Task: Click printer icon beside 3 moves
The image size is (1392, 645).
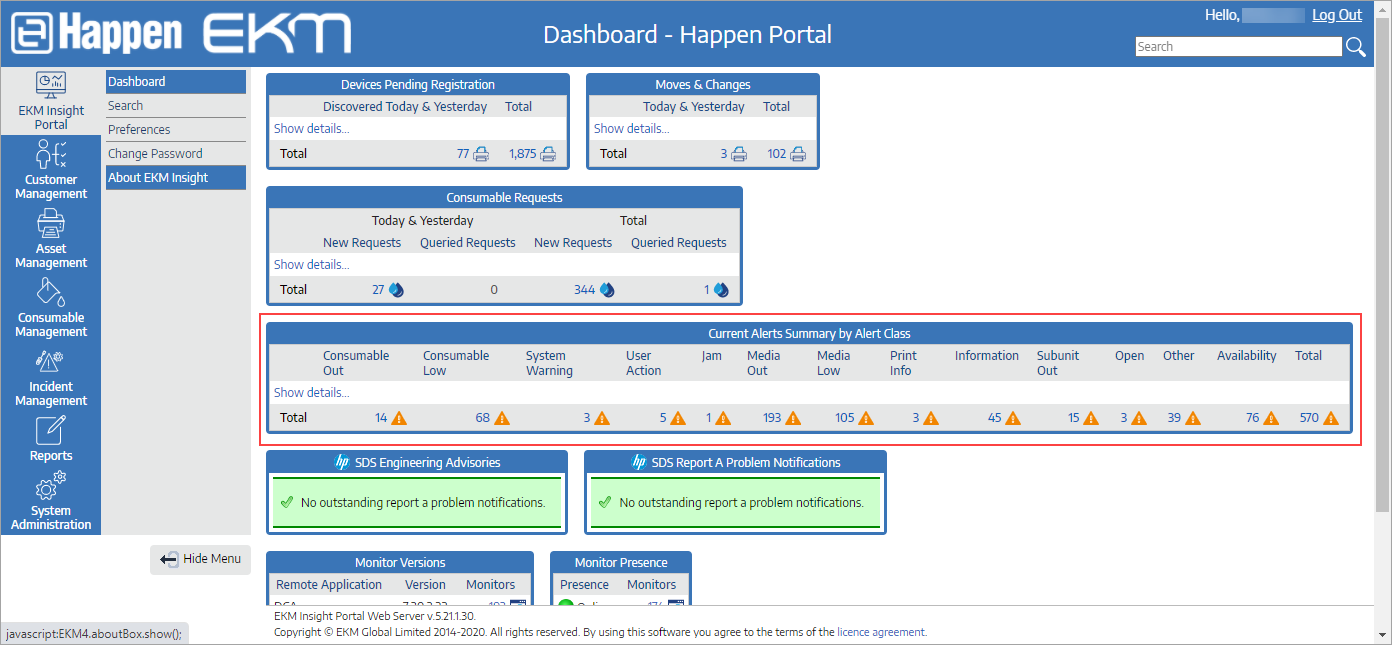Action: 739,154
